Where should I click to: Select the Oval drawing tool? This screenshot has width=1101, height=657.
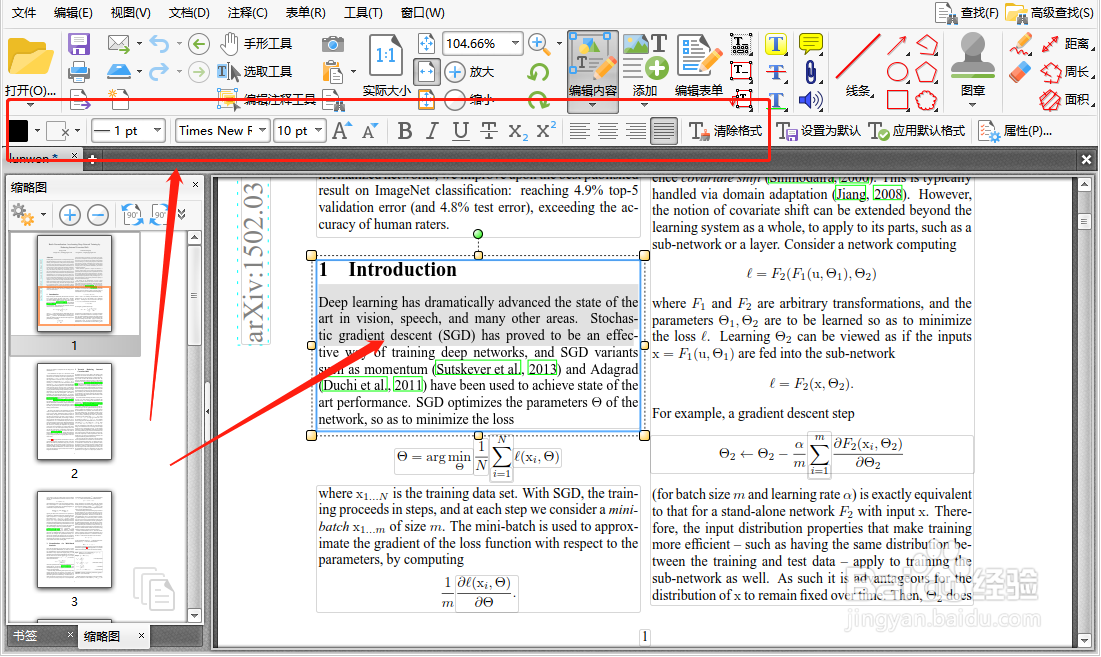click(x=897, y=72)
